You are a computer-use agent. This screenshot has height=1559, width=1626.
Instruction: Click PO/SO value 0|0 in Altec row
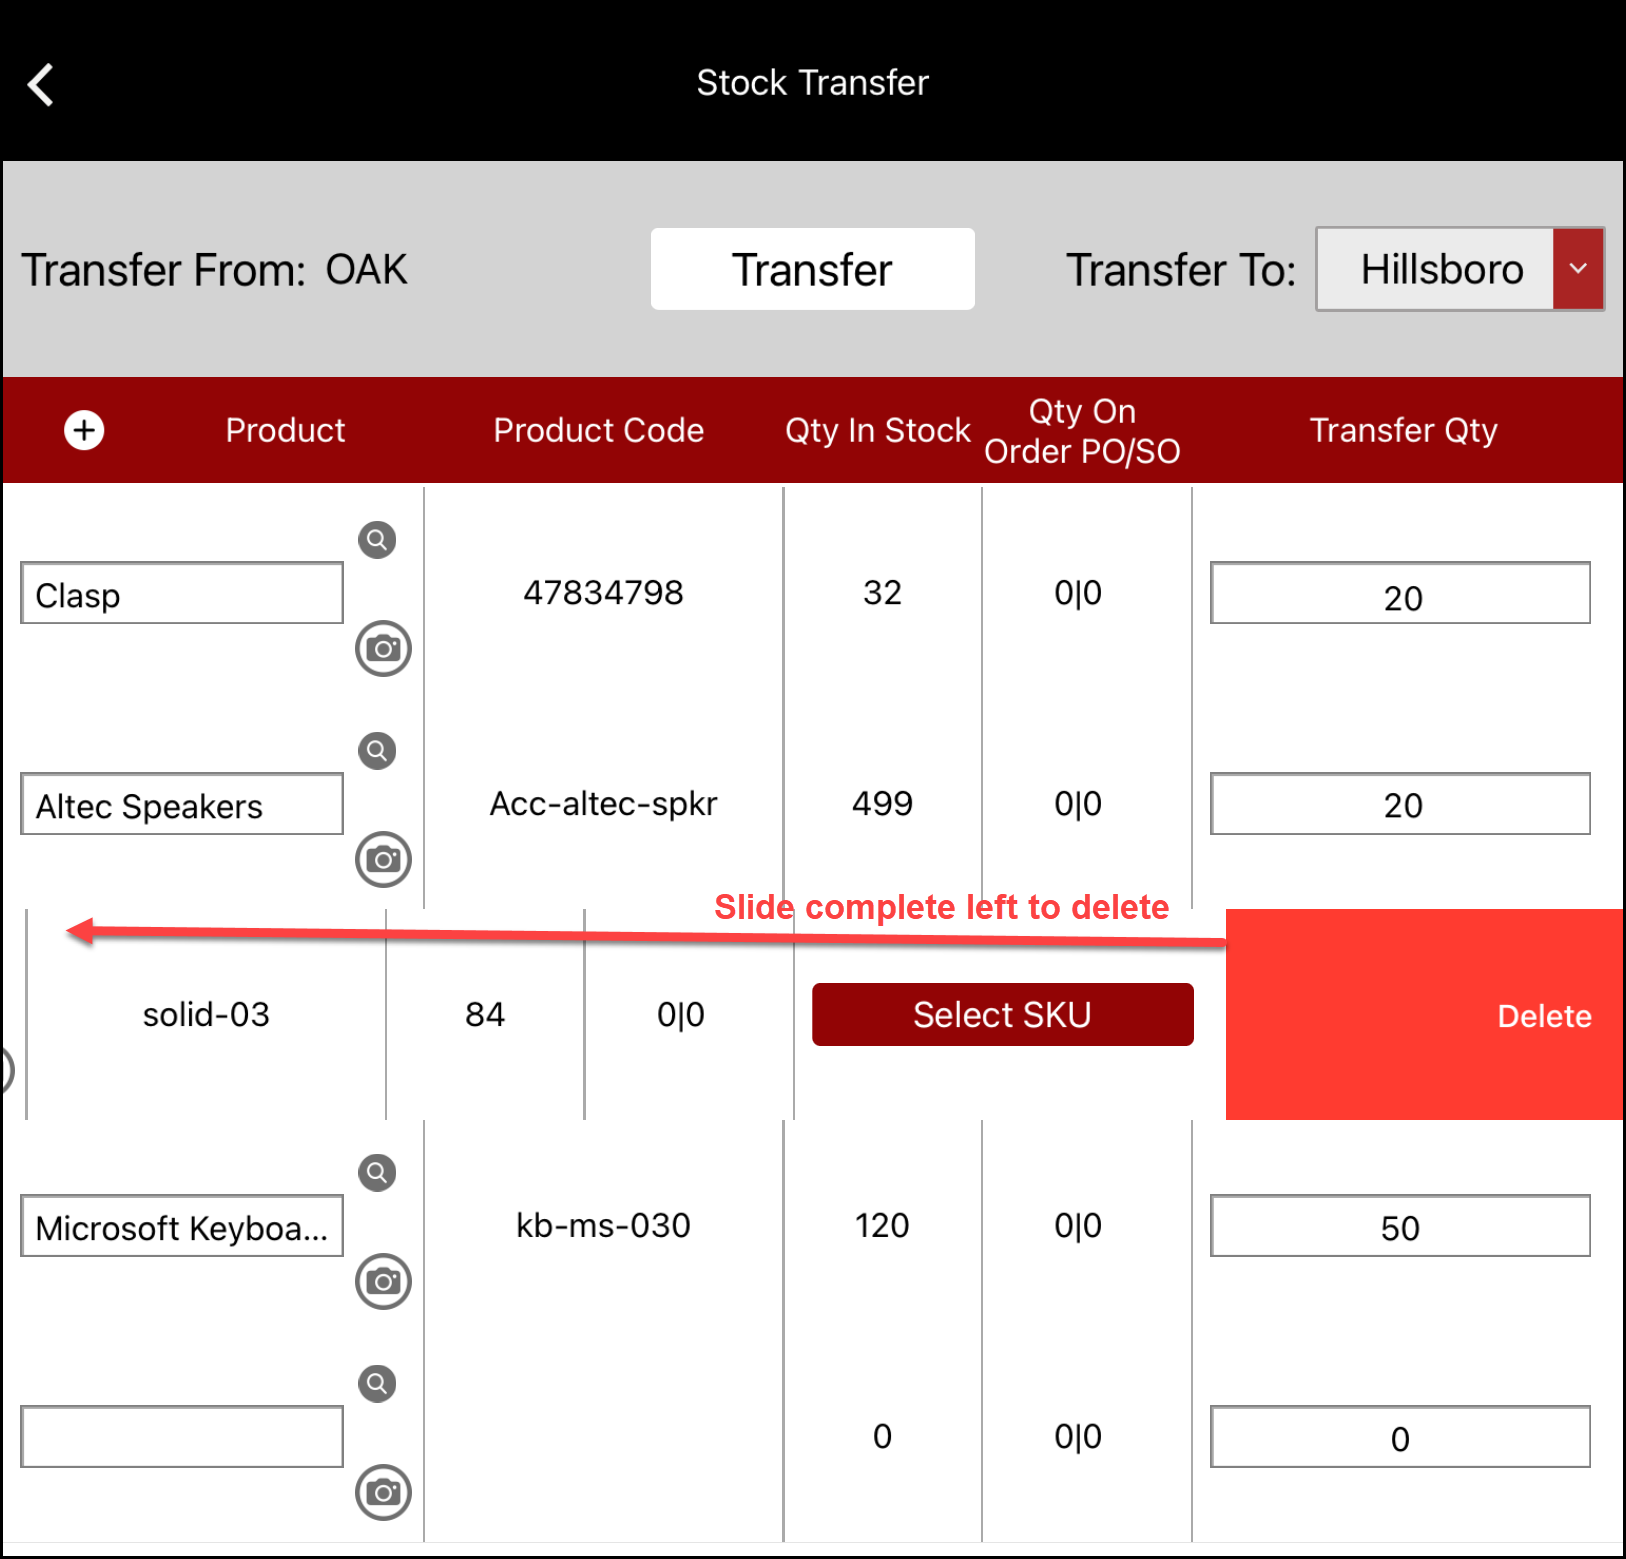[x=1078, y=804]
